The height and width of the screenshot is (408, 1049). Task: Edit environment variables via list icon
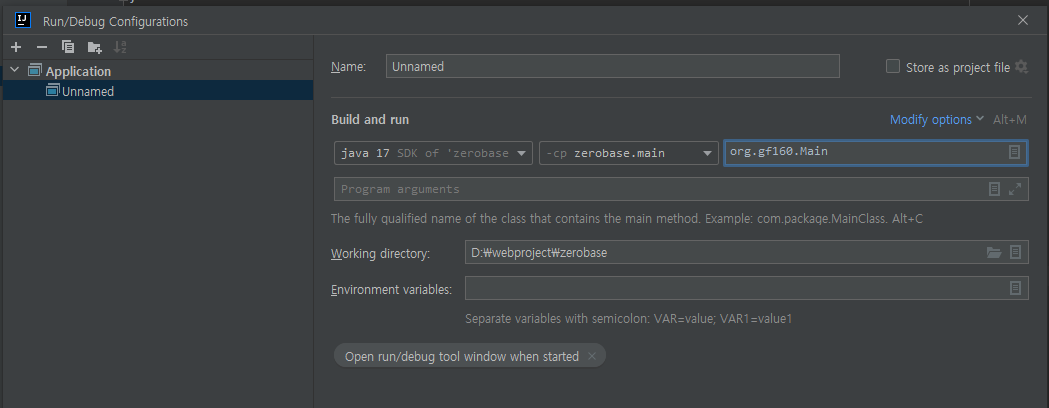pyautogui.click(x=1015, y=288)
